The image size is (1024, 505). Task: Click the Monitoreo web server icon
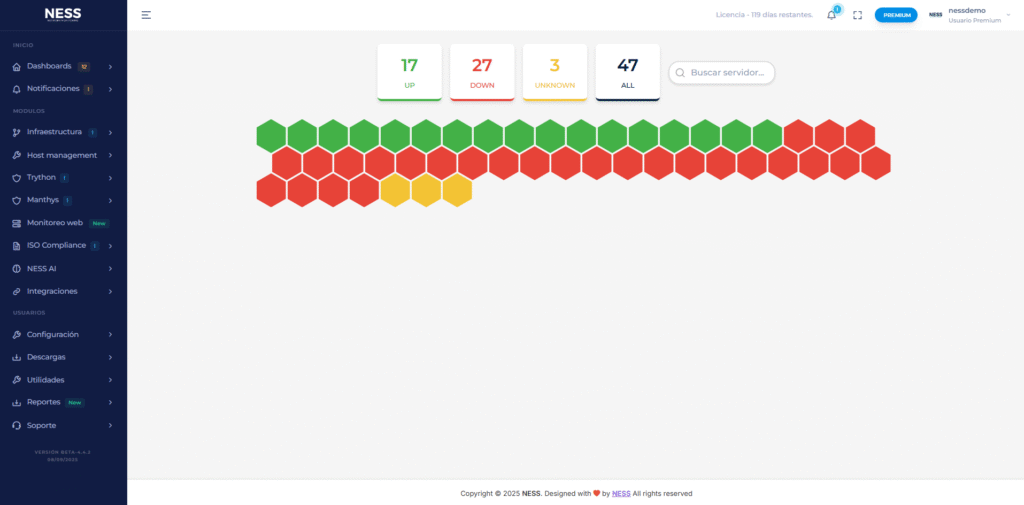16,223
